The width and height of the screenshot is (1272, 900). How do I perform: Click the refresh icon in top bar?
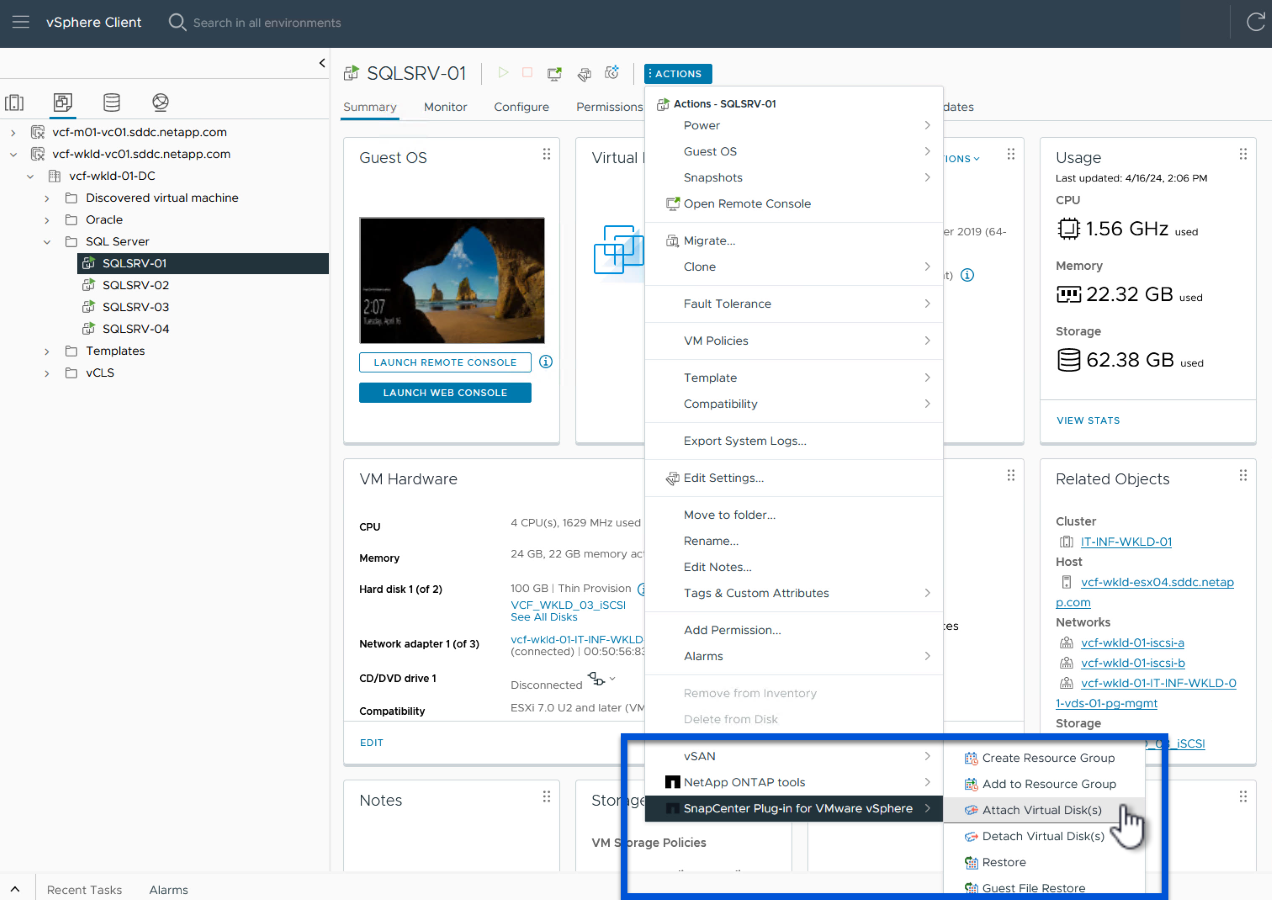click(1254, 22)
